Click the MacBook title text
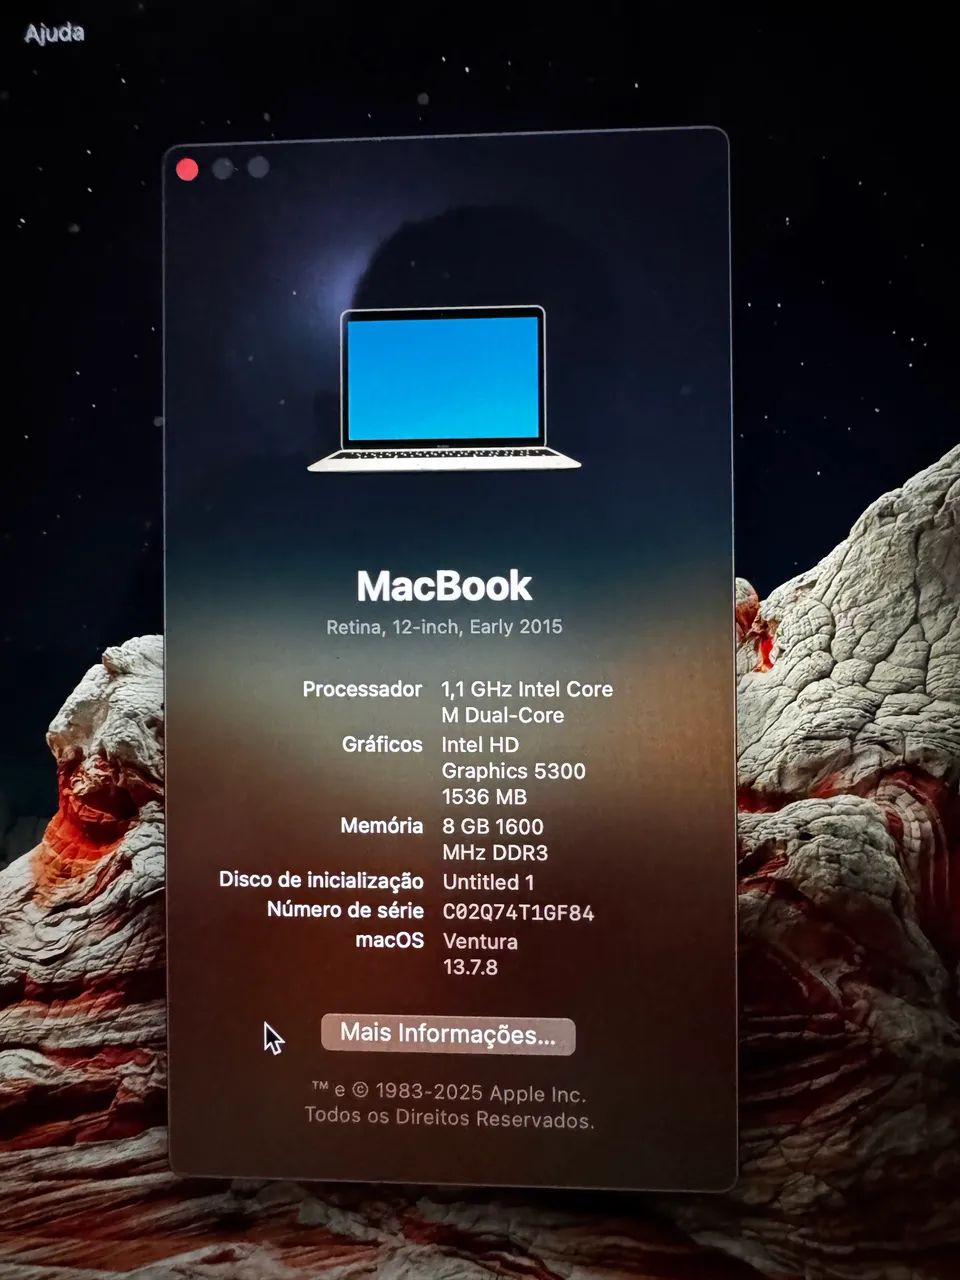 click(444, 585)
